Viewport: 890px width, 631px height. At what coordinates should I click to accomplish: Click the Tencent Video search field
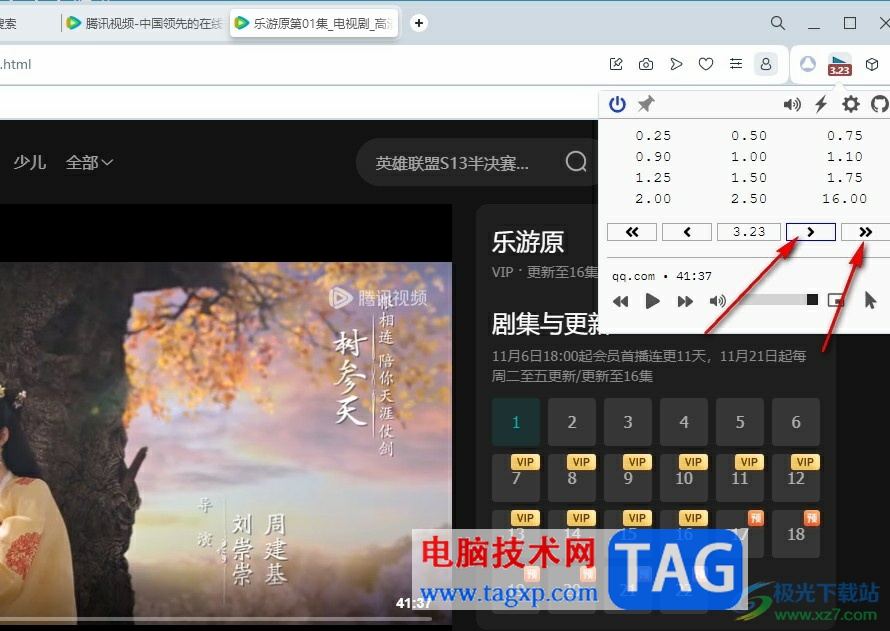[x=451, y=163]
